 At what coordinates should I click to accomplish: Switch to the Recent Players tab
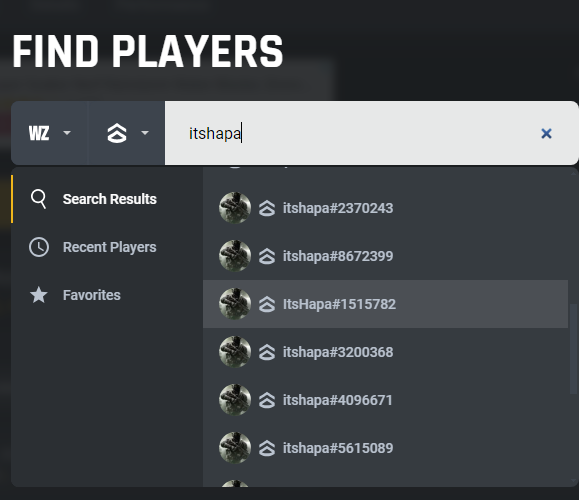(107, 247)
